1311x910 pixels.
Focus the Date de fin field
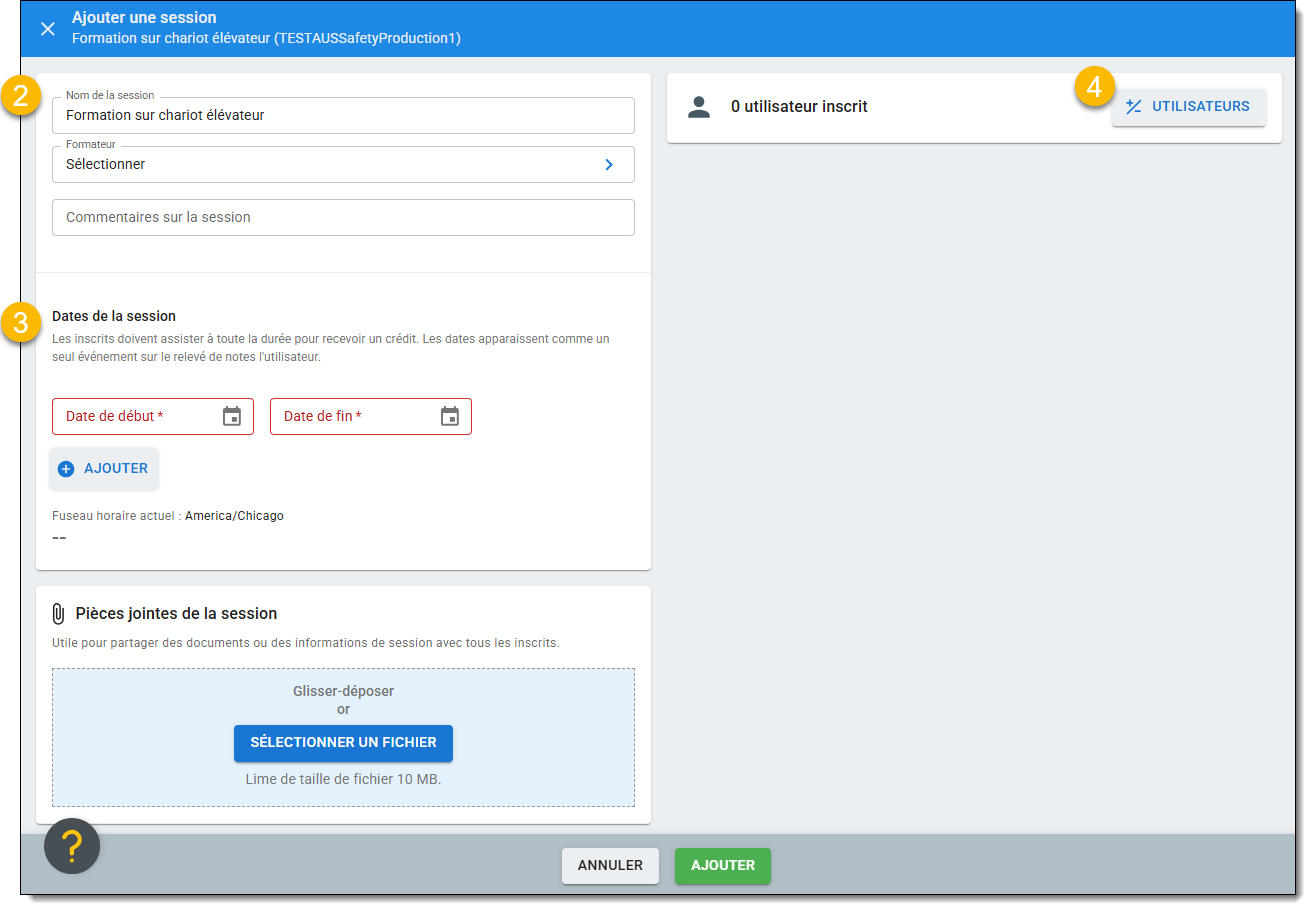[x=353, y=417]
